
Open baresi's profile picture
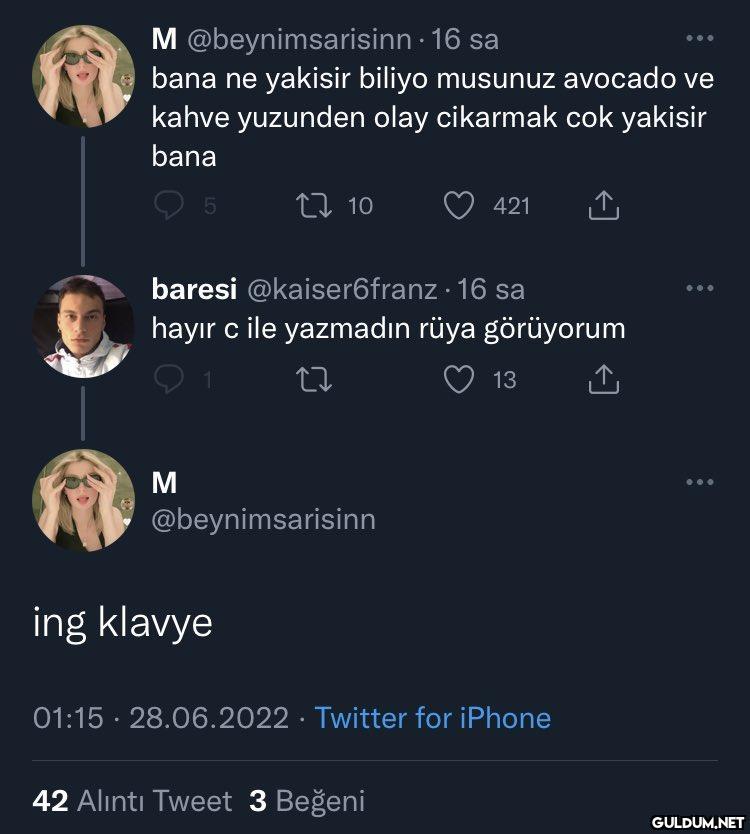pos(83,326)
